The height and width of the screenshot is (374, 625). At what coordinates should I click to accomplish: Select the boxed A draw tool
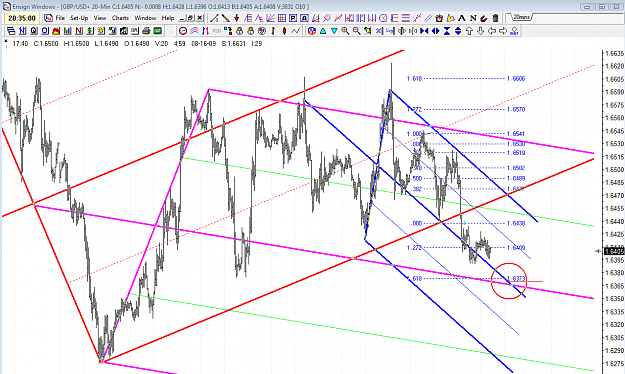click(304, 18)
